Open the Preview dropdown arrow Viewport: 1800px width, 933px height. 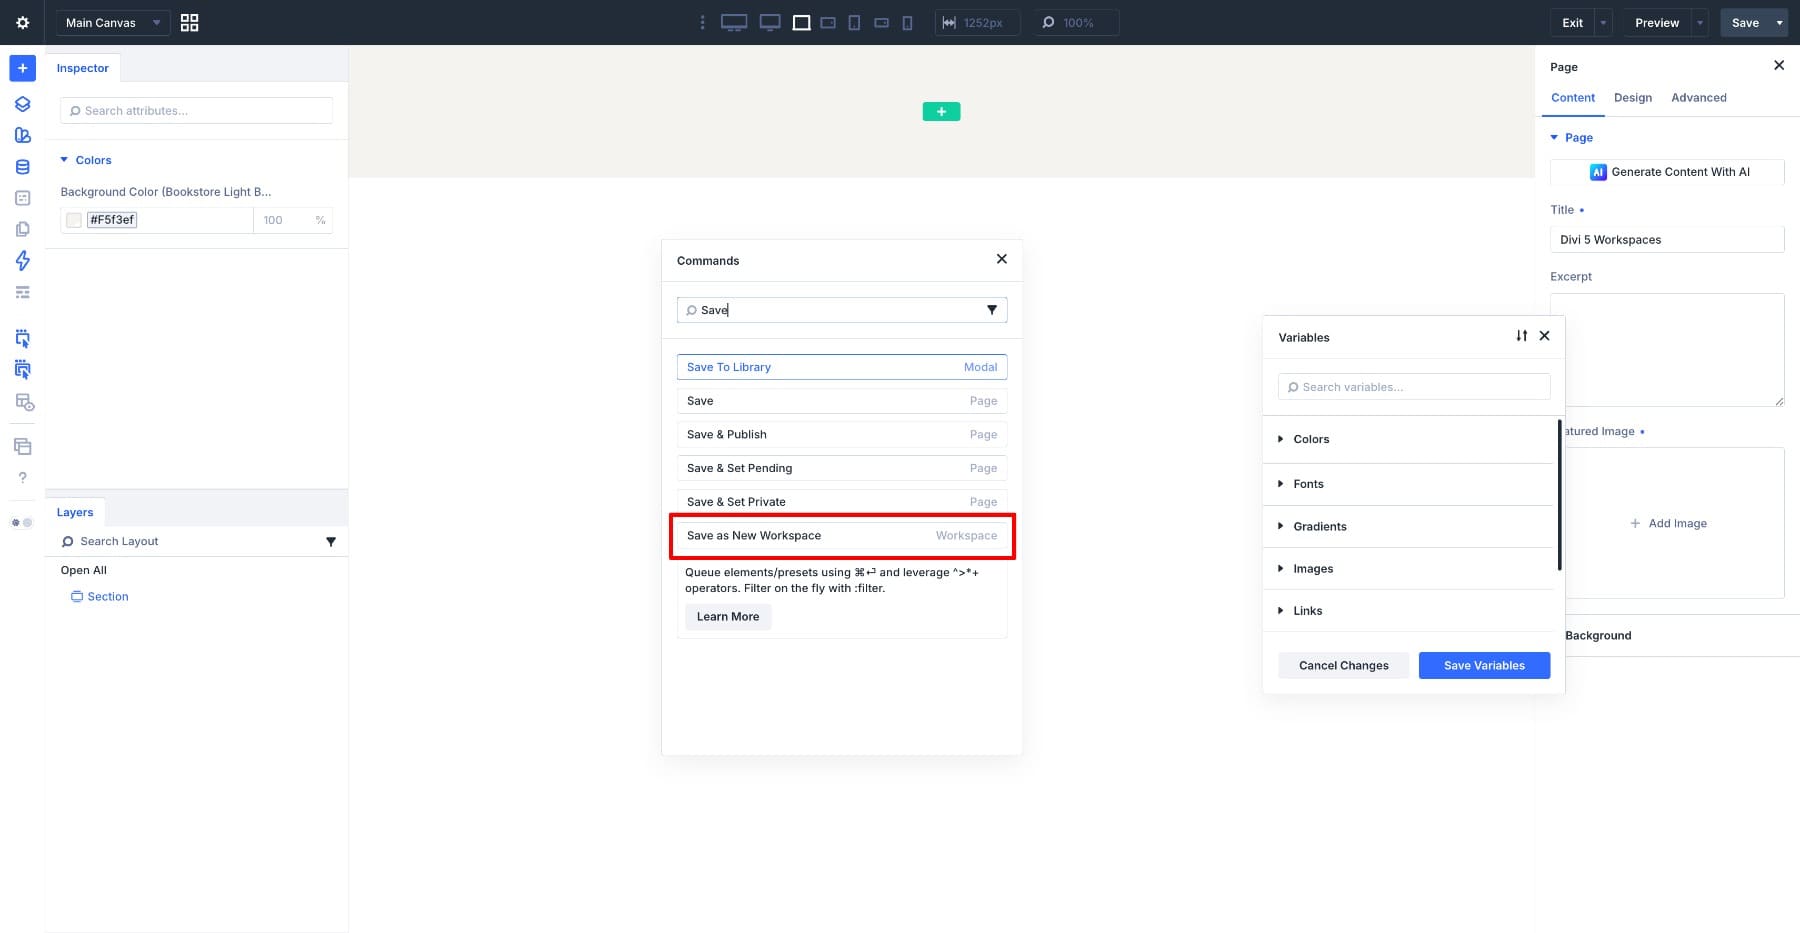click(x=1700, y=22)
